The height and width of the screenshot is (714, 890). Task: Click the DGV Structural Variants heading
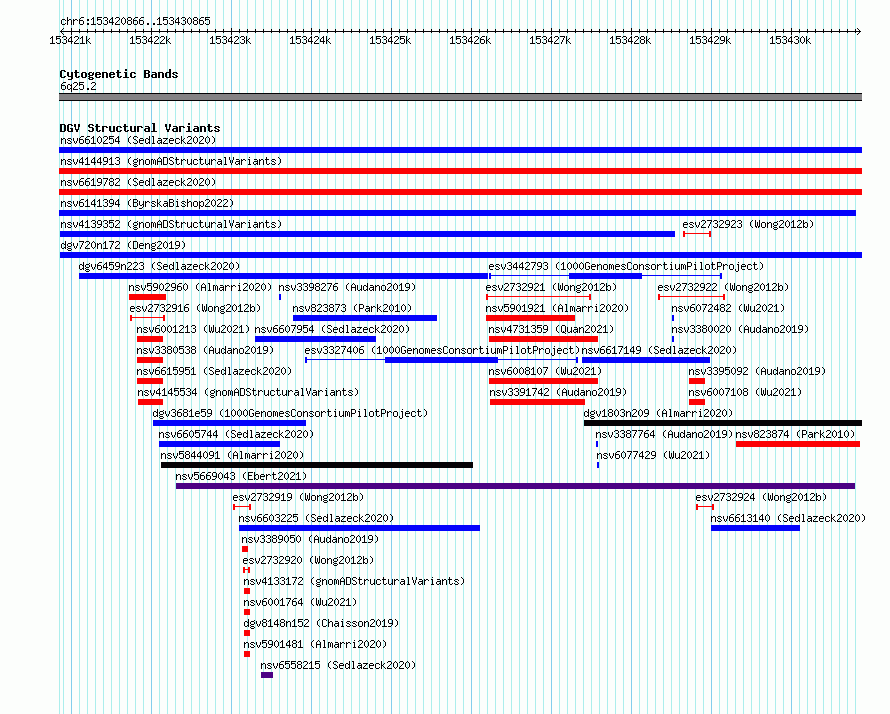140,128
